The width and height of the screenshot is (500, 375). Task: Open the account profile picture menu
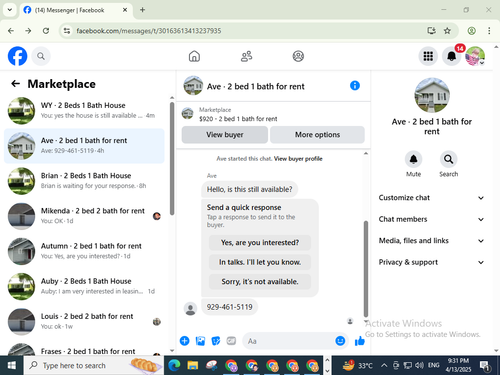pos(475,56)
